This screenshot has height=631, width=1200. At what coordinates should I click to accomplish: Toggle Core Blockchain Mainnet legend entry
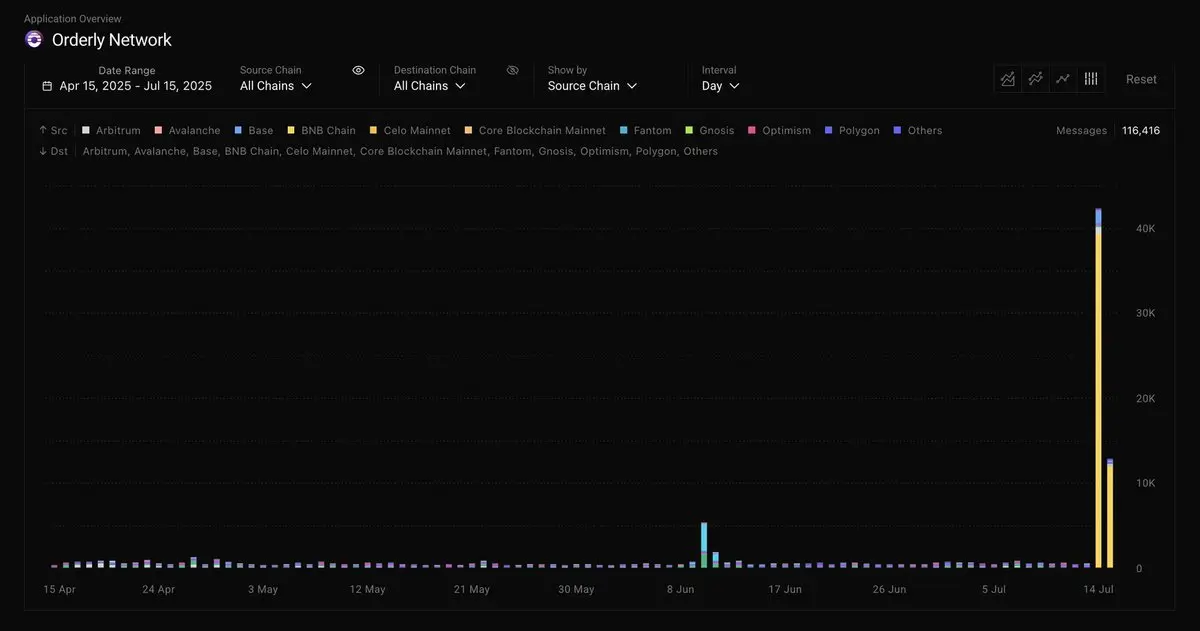(x=535, y=130)
